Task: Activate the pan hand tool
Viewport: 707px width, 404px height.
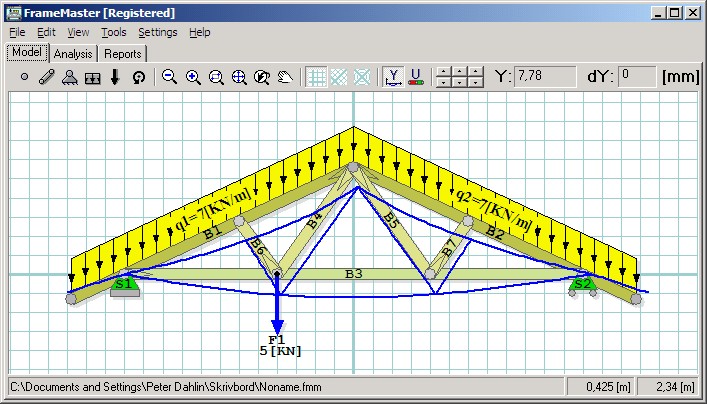Action: click(285, 77)
